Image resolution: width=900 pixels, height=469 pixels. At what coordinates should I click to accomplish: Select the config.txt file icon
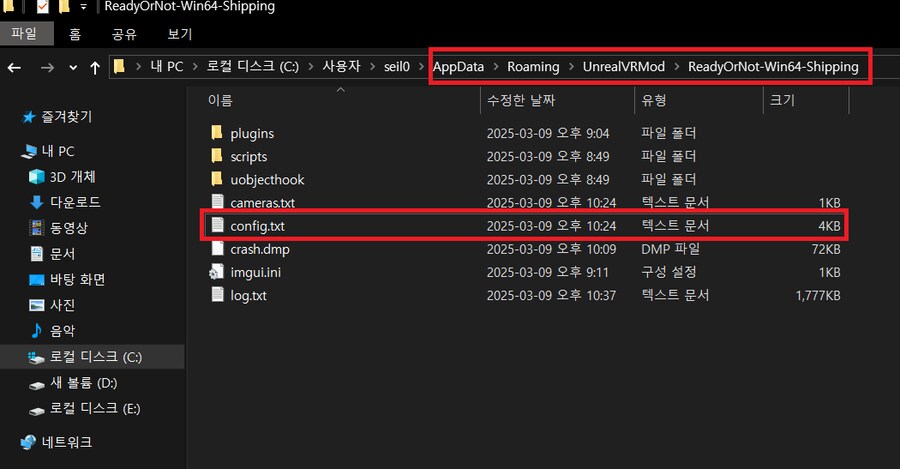[x=217, y=225]
